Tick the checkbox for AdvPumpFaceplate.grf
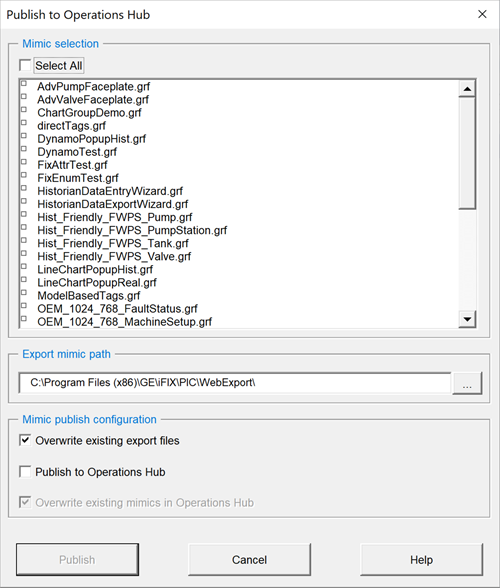 tap(24, 83)
